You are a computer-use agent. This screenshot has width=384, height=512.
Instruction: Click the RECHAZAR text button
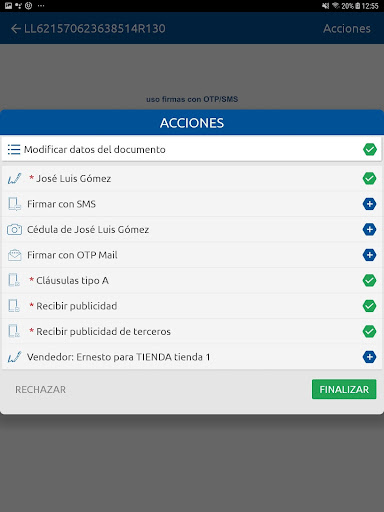coord(41,389)
